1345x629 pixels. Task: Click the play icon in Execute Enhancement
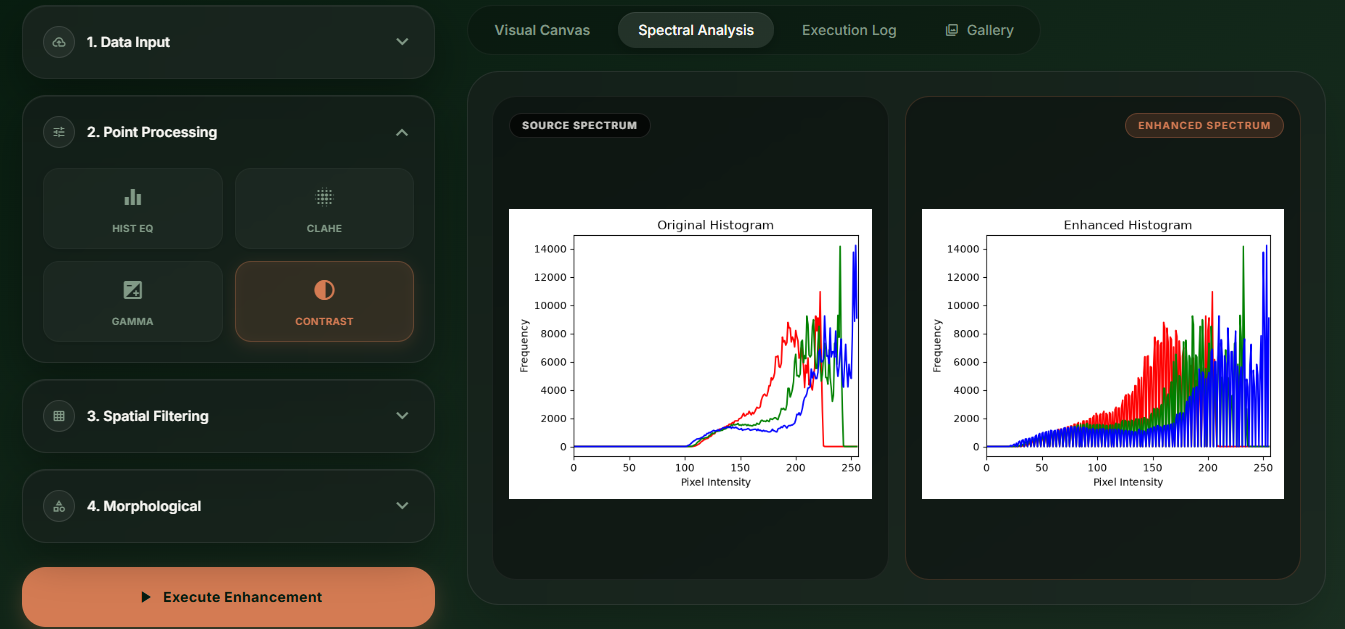145,597
